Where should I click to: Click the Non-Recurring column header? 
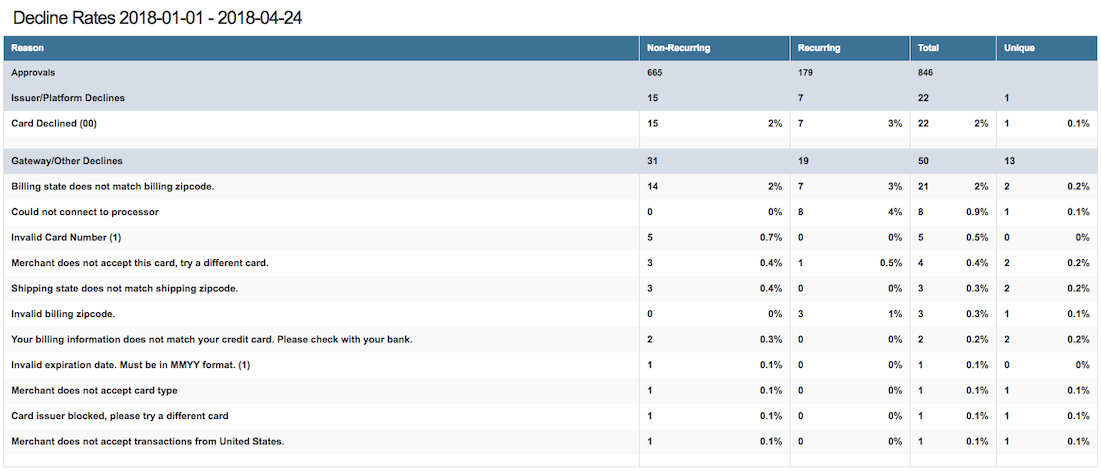[x=675, y=48]
